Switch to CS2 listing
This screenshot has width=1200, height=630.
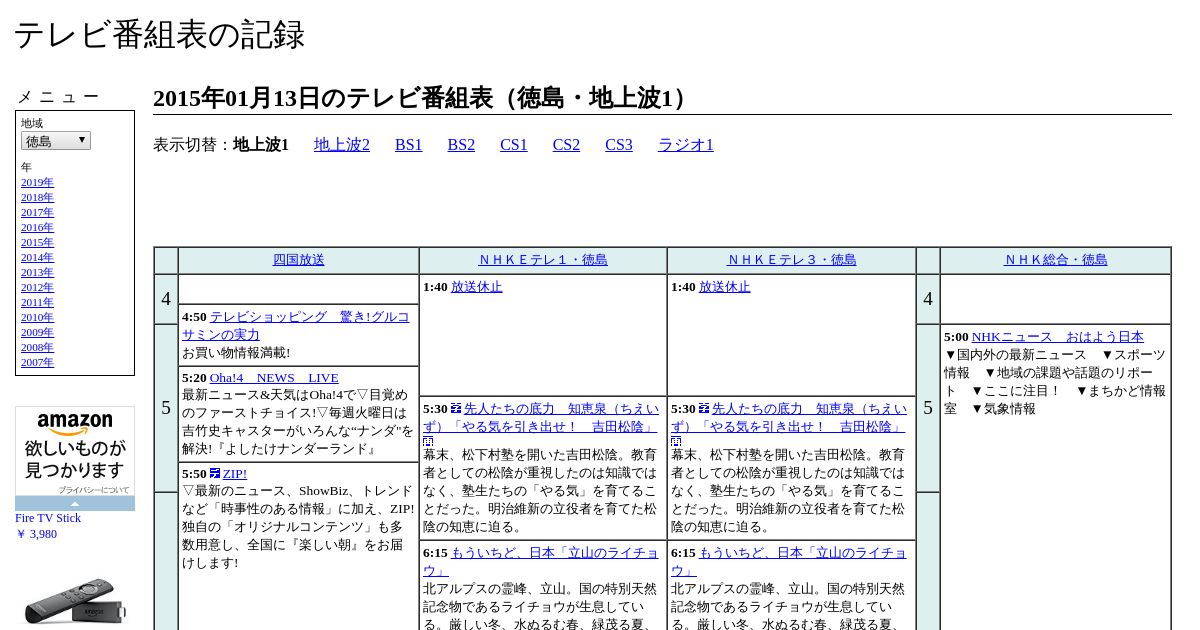pos(566,144)
